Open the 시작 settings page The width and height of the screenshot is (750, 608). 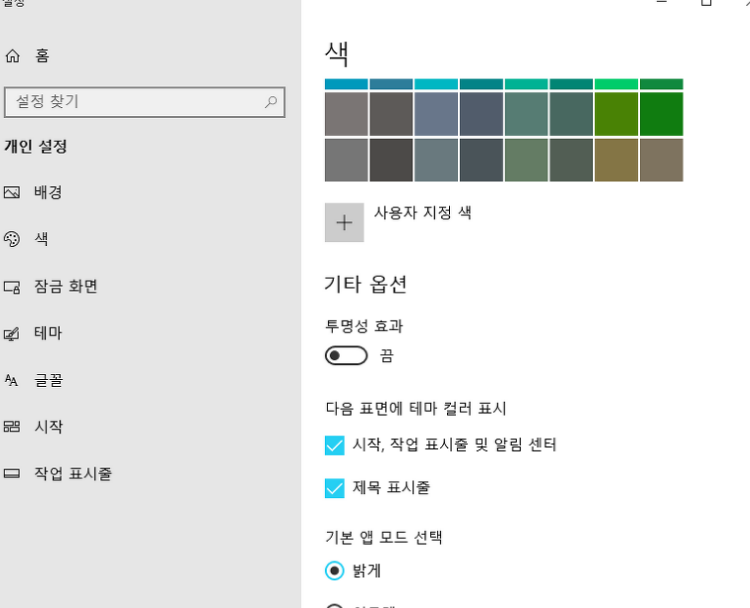(x=48, y=426)
